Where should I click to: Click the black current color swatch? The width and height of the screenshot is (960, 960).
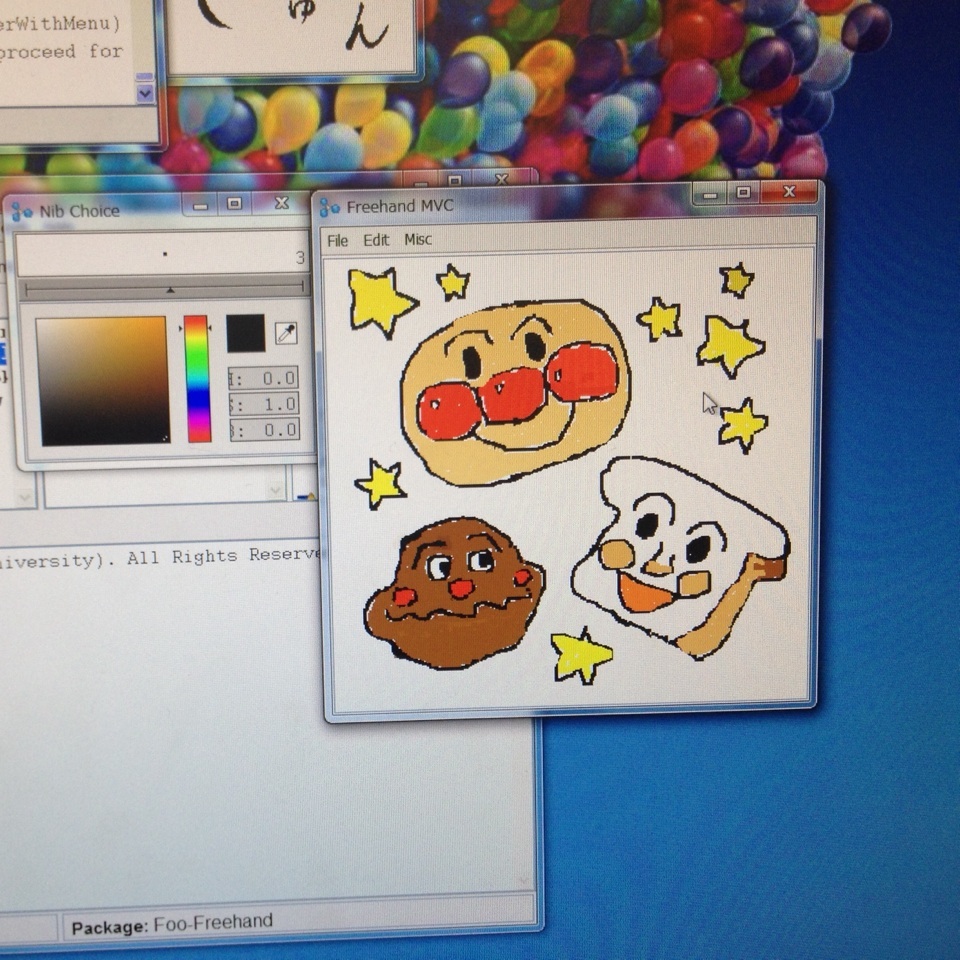[246, 334]
